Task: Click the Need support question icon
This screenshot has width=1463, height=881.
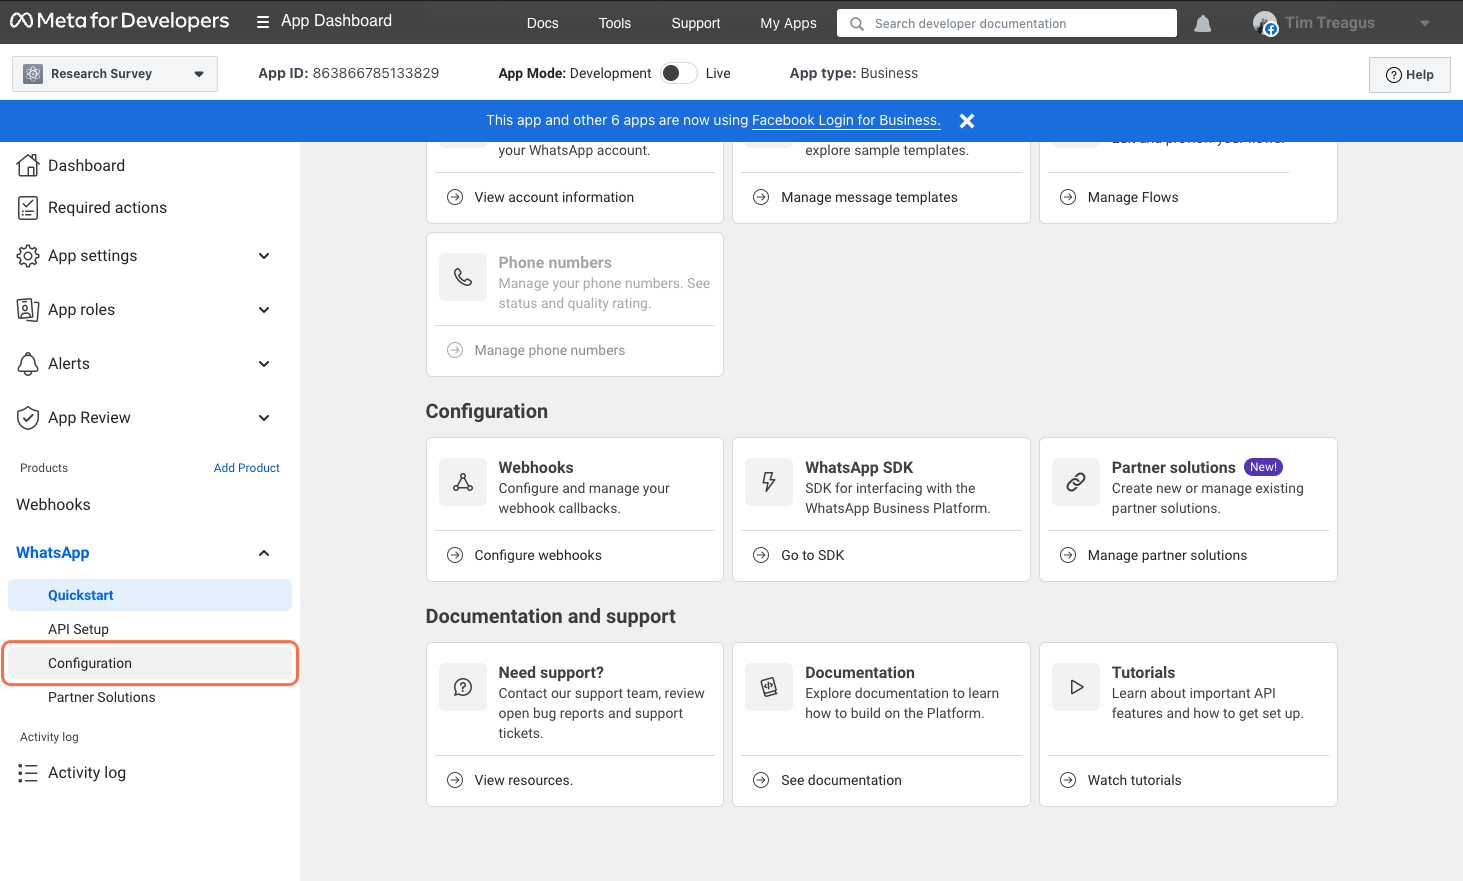Action: tap(463, 688)
